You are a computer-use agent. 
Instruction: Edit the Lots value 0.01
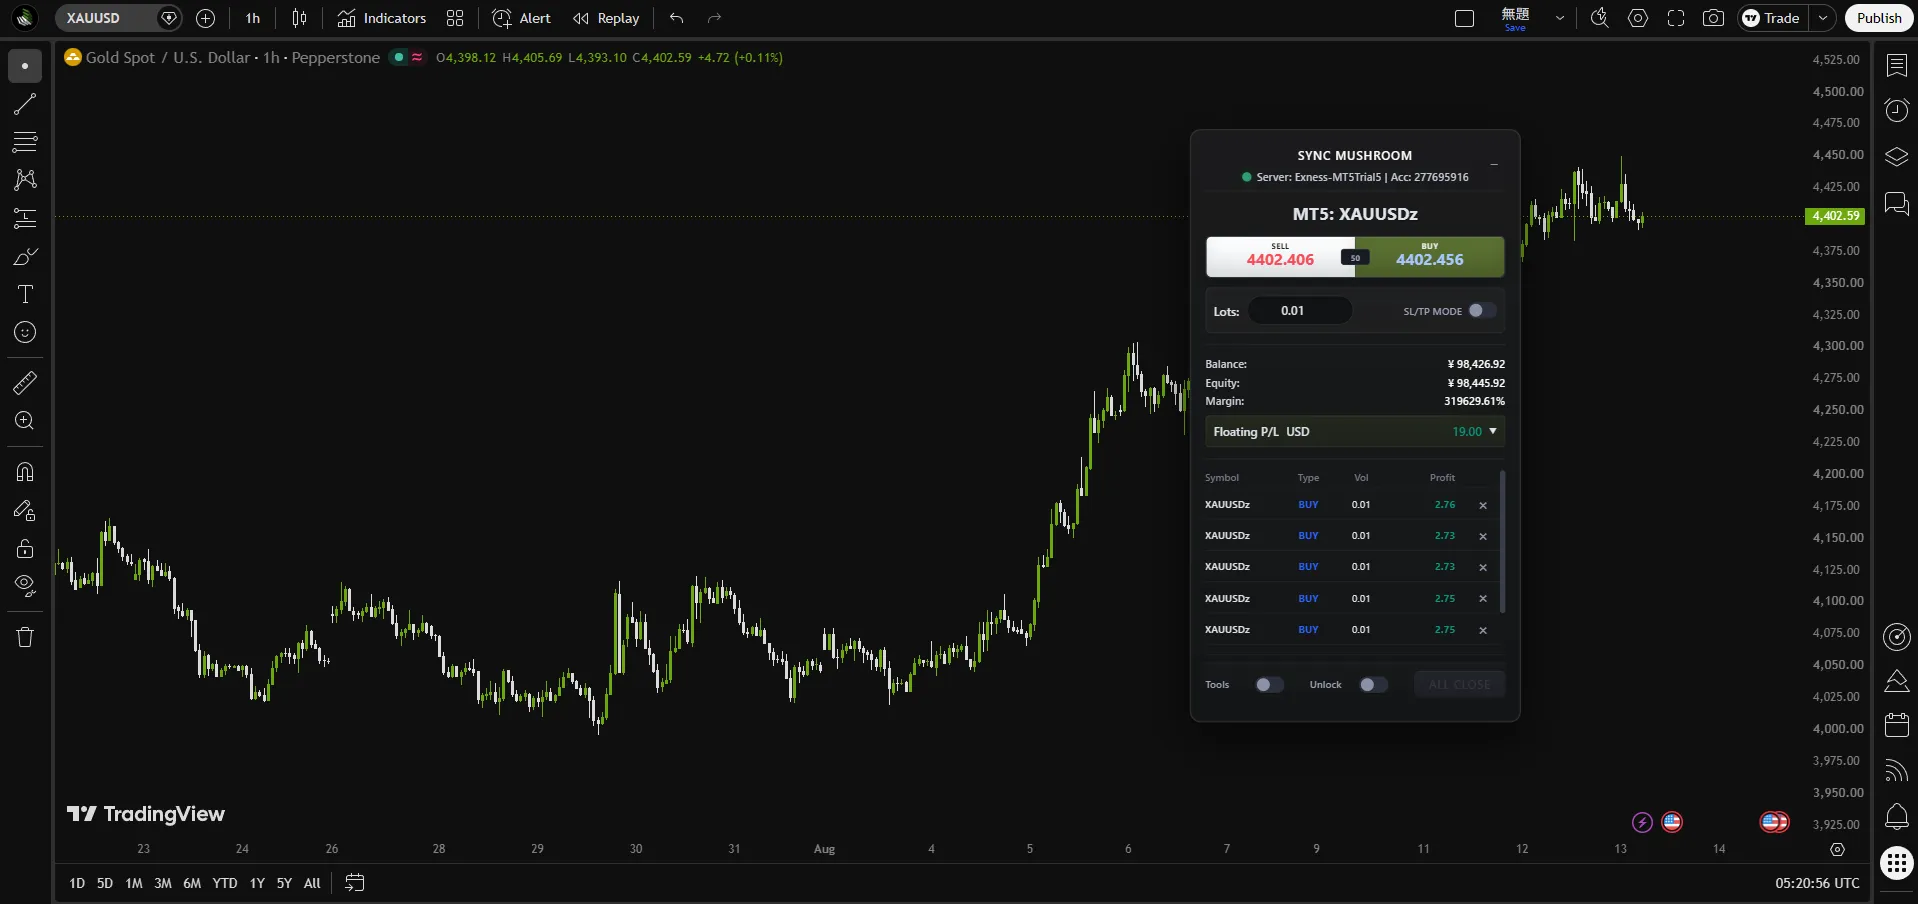(1300, 311)
